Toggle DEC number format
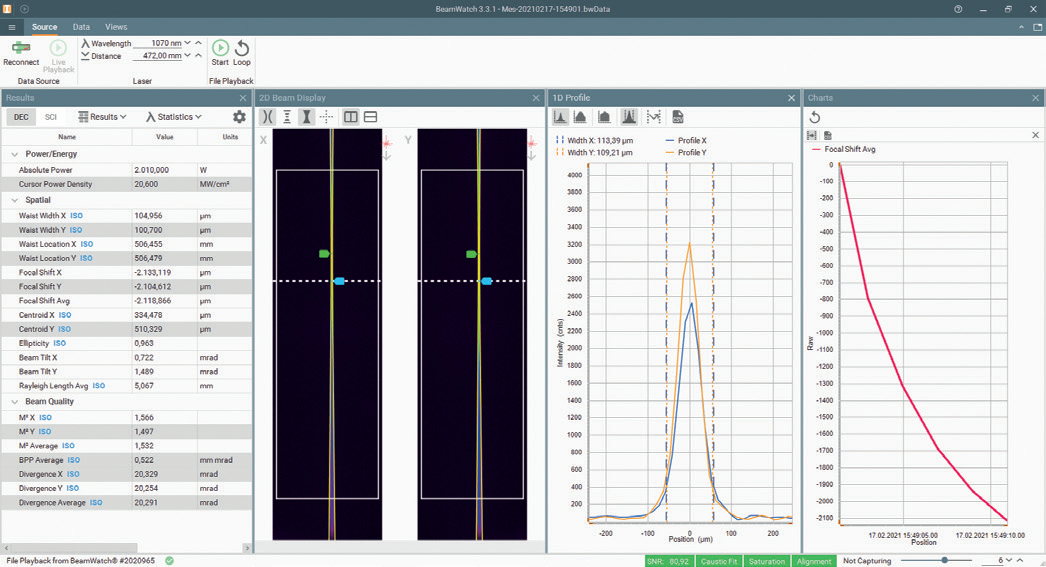Screen dimensions: 1046x567 pos(21,117)
